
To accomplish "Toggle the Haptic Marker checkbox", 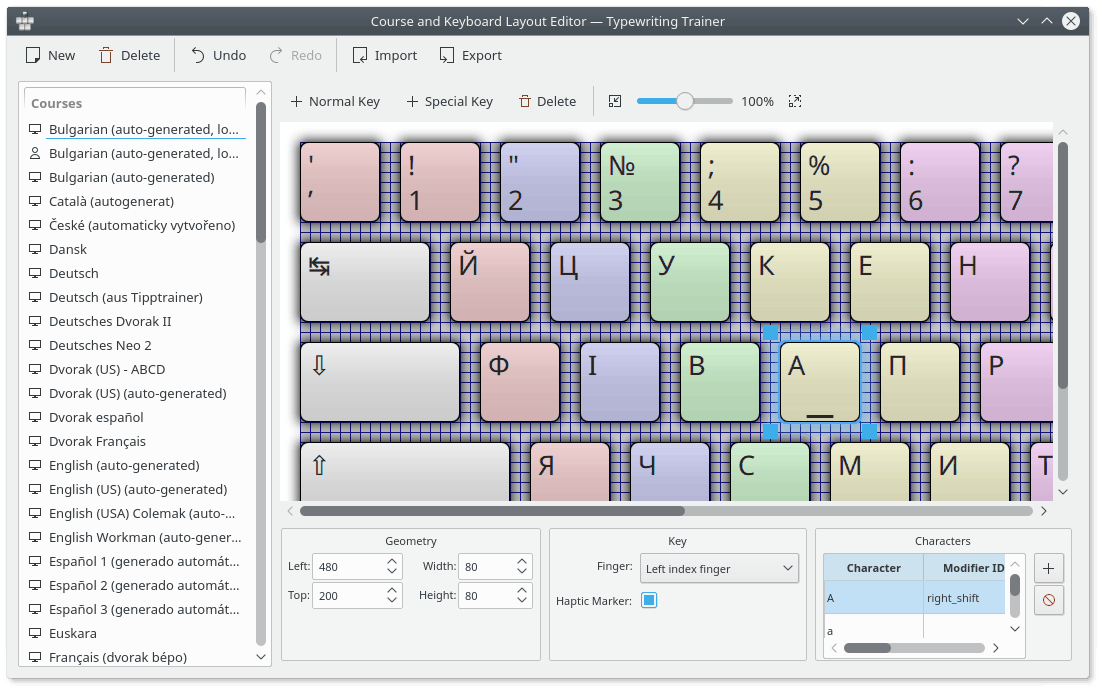I will coord(649,600).
